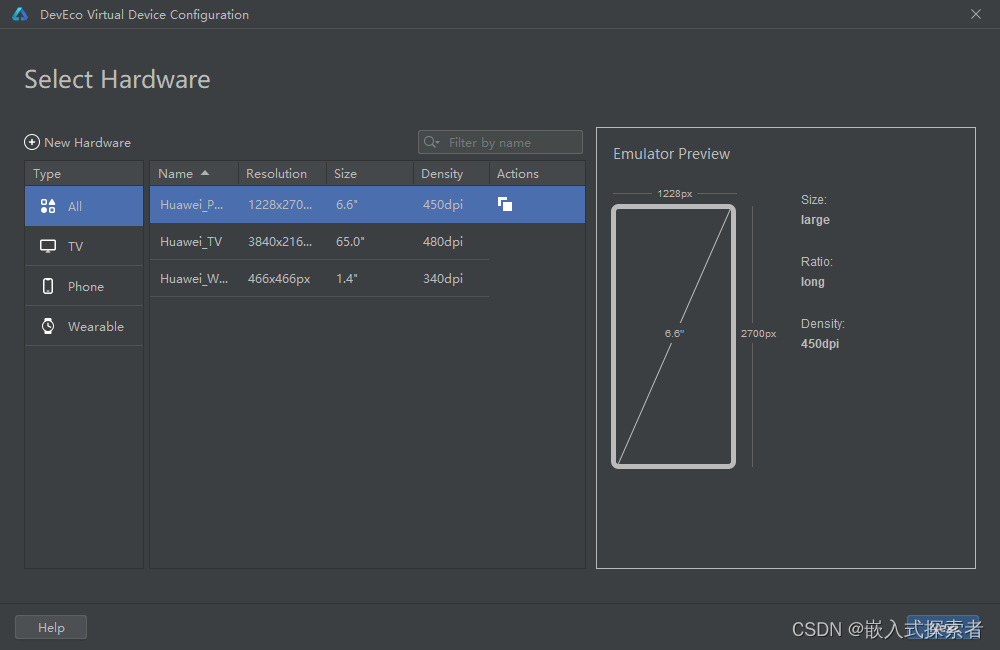Sort by the Name column header
Image resolution: width=1000 pixels, height=650 pixels.
tap(194, 174)
